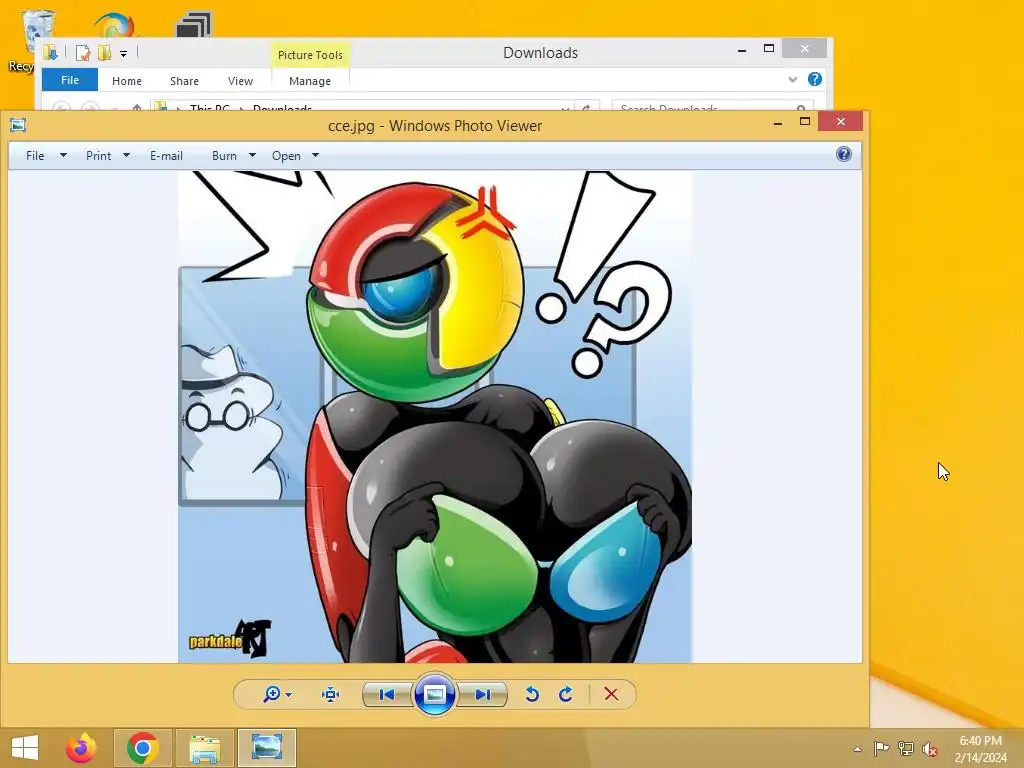1024x768 pixels.
Task: Open Customize Quick Access Toolbar dropdown
Action: pos(123,54)
